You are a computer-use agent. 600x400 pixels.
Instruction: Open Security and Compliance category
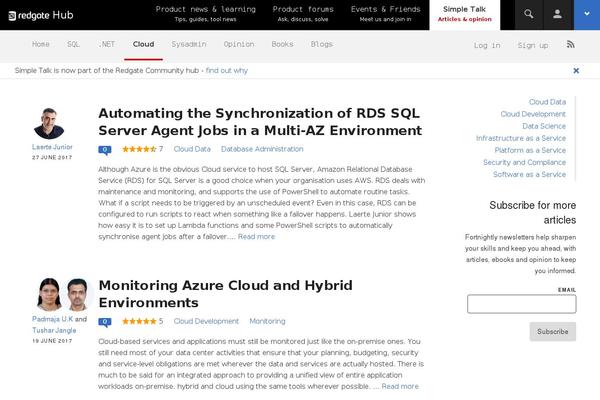(x=524, y=162)
